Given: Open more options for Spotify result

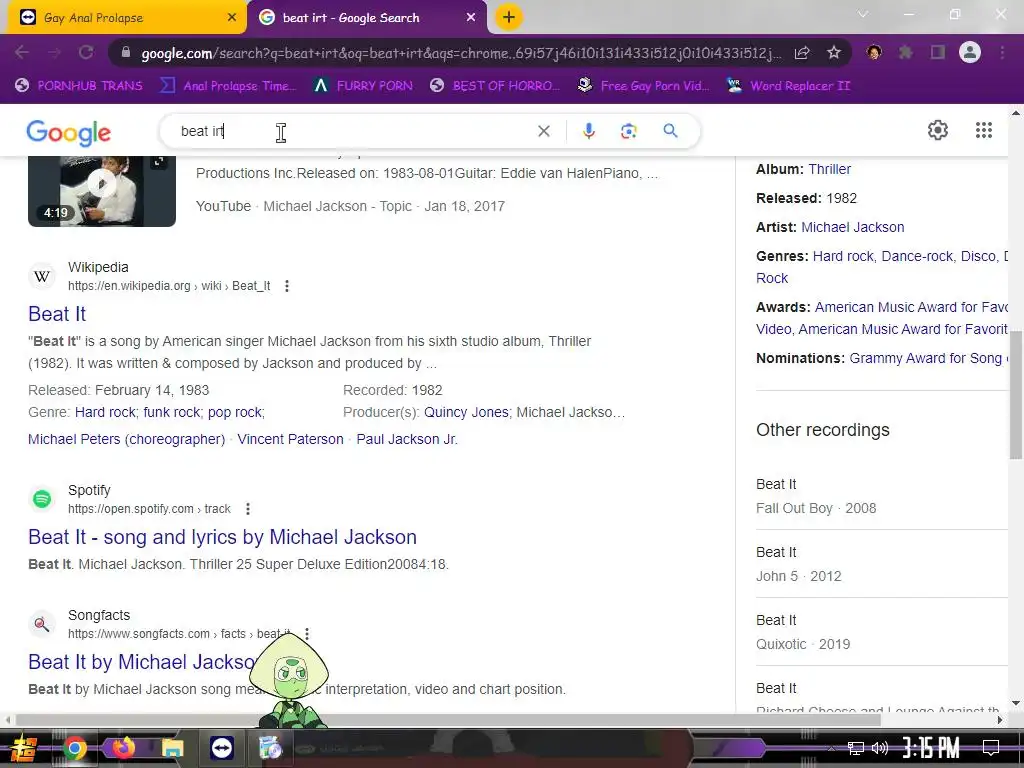Looking at the screenshot, I should click(x=248, y=509).
